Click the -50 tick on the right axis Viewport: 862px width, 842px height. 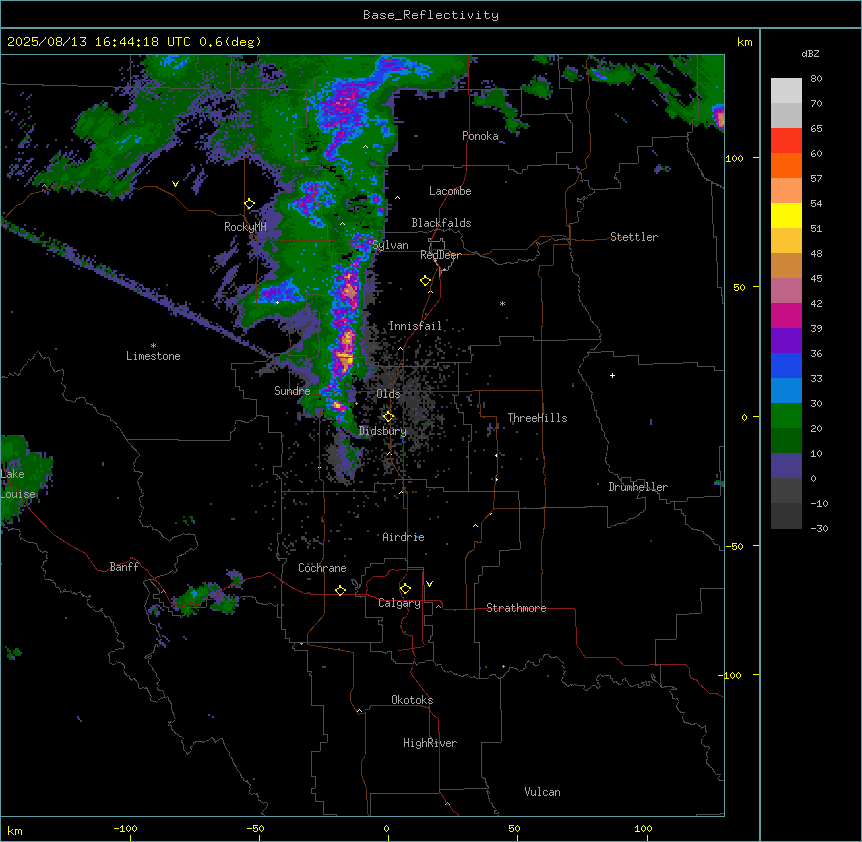coord(734,546)
